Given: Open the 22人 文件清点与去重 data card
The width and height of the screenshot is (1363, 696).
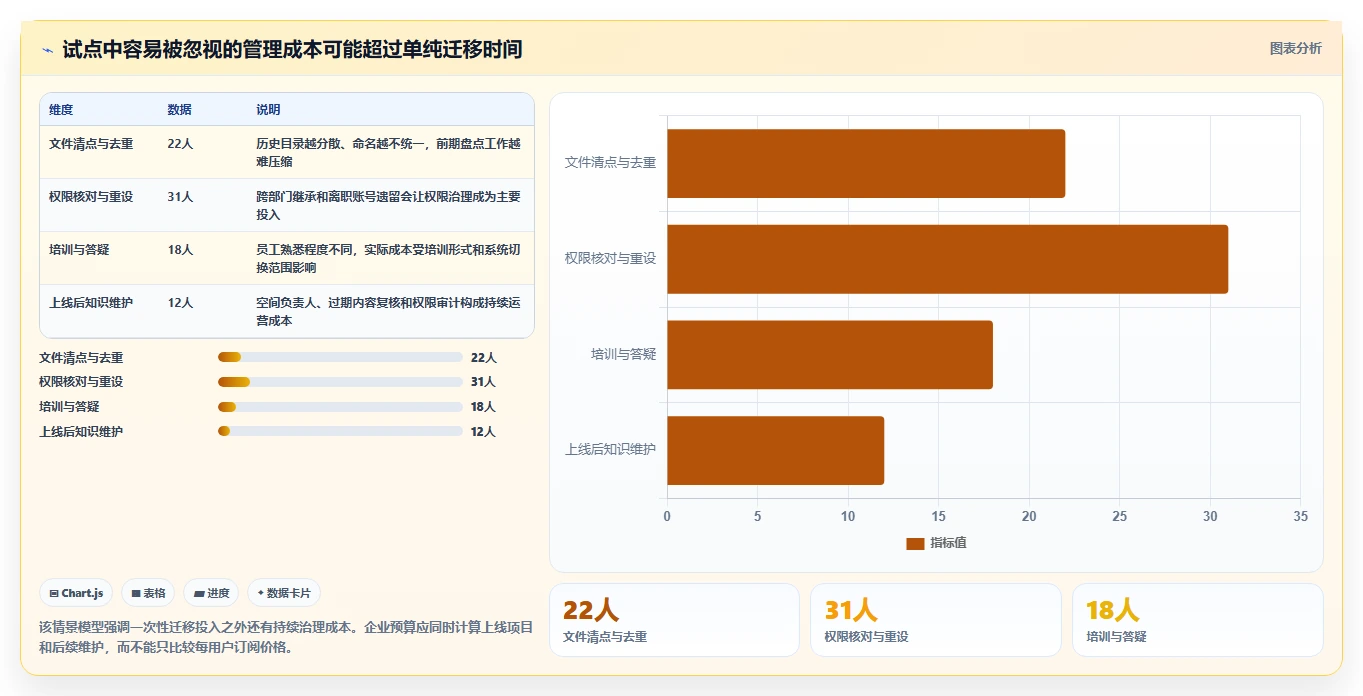Looking at the screenshot, I should coord(674,620).
